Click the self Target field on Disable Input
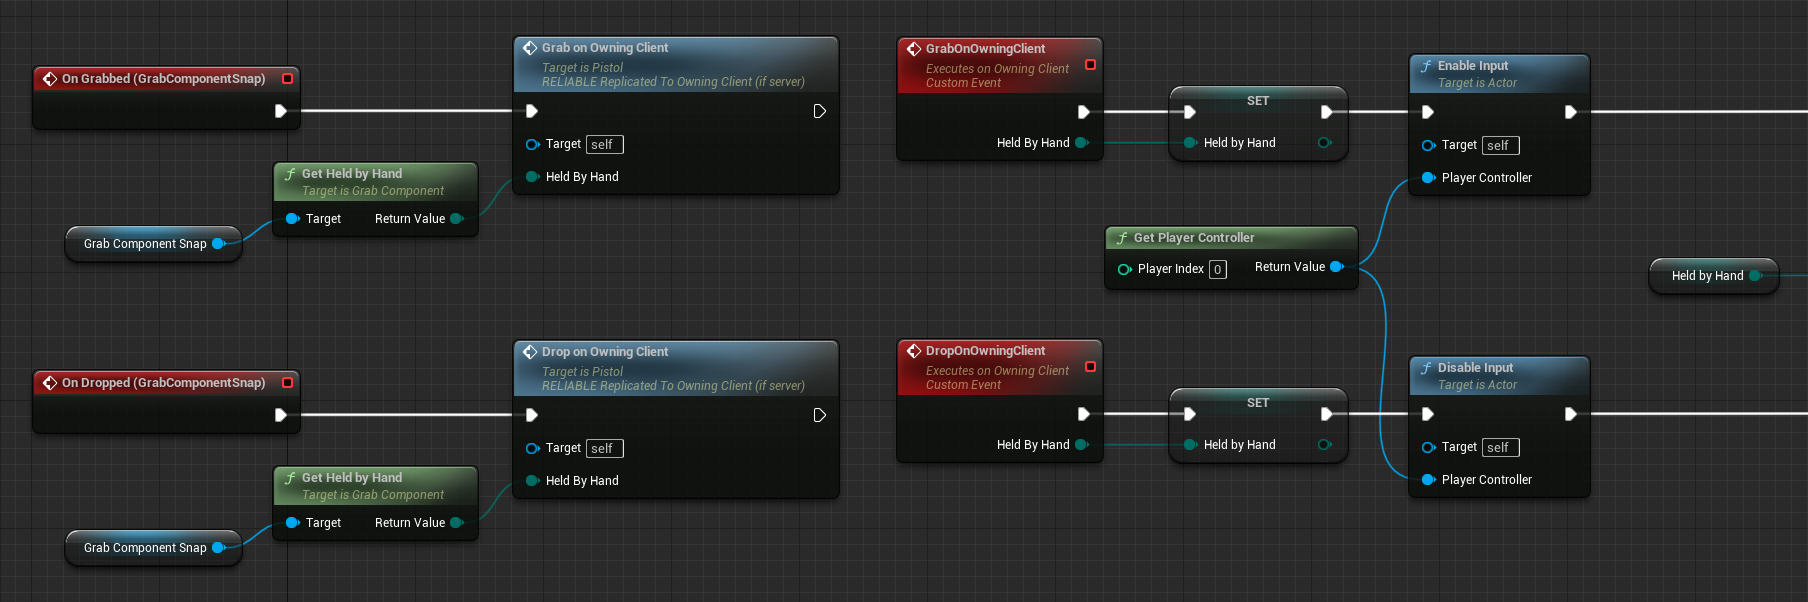Viewport: 1808px width, 602px height. (x=1501, y=448)
